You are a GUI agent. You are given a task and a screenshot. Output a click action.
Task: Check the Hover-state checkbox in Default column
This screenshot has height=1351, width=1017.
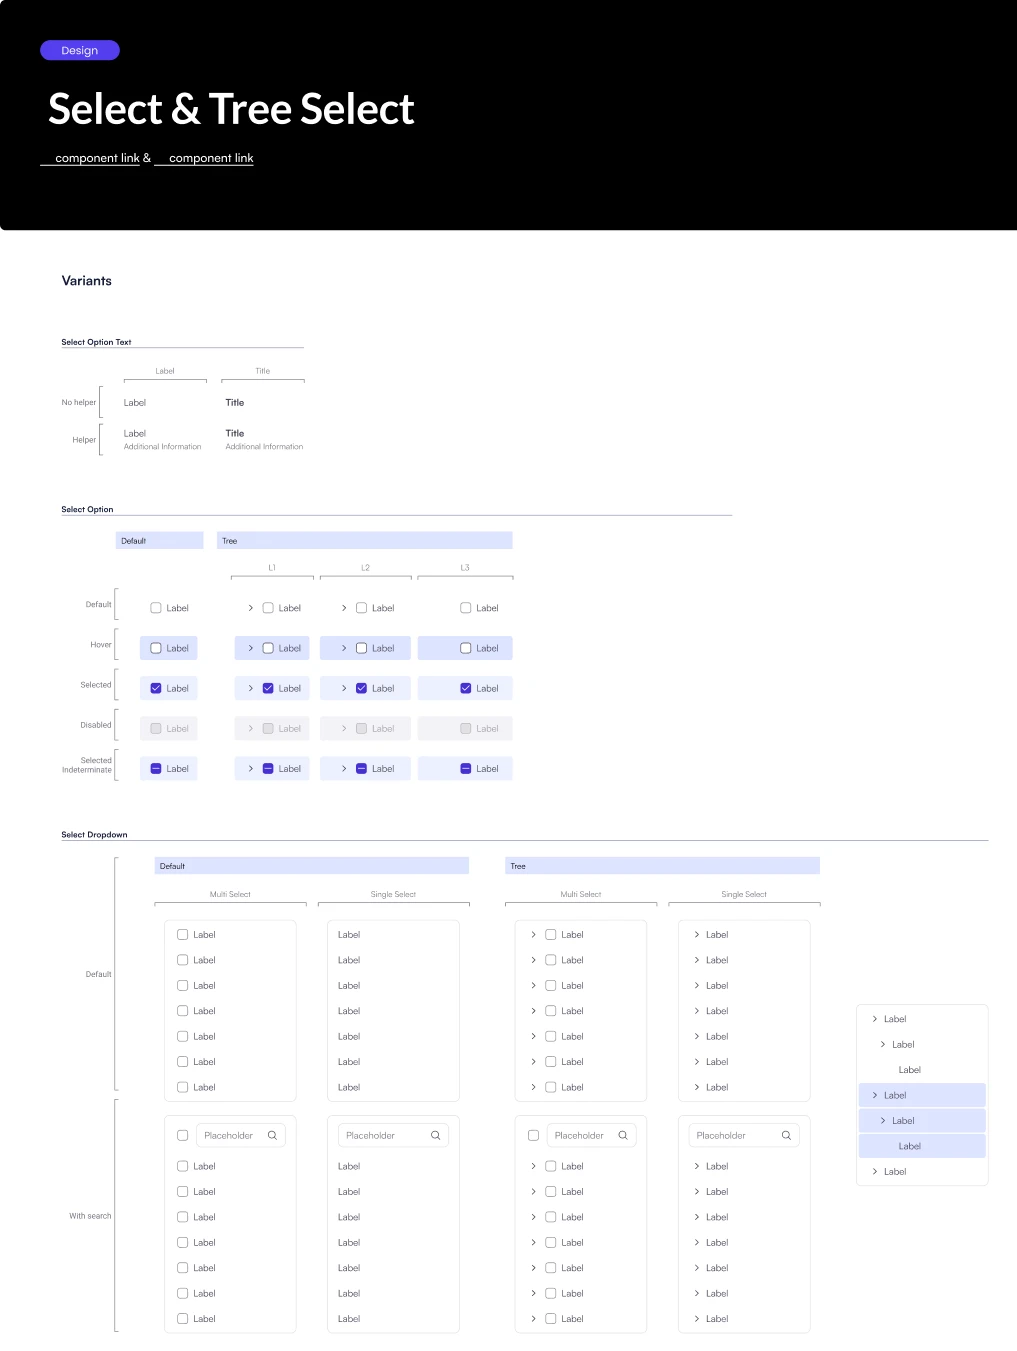click(156, 648)
